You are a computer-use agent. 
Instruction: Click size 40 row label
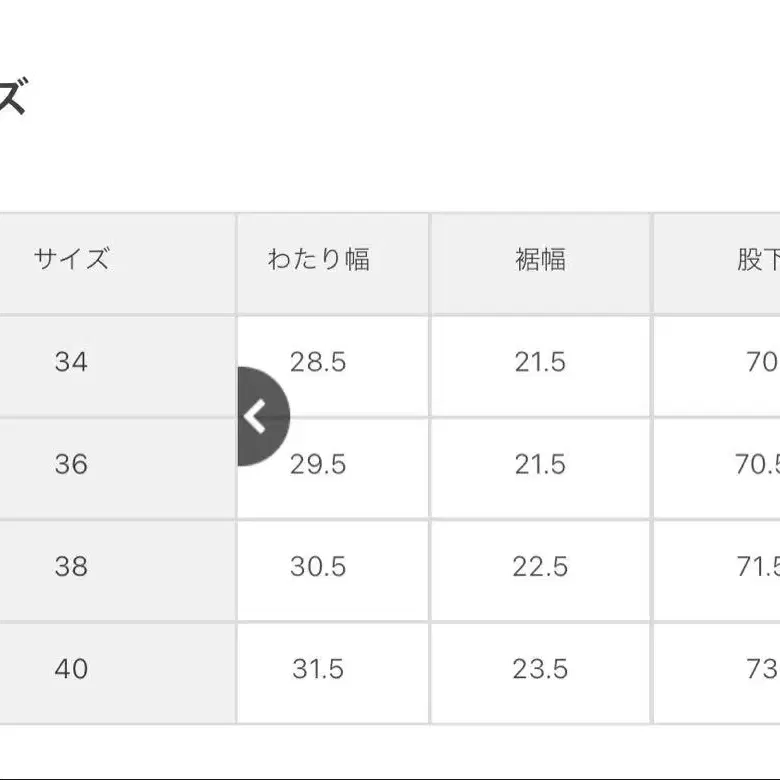(71, 669)
